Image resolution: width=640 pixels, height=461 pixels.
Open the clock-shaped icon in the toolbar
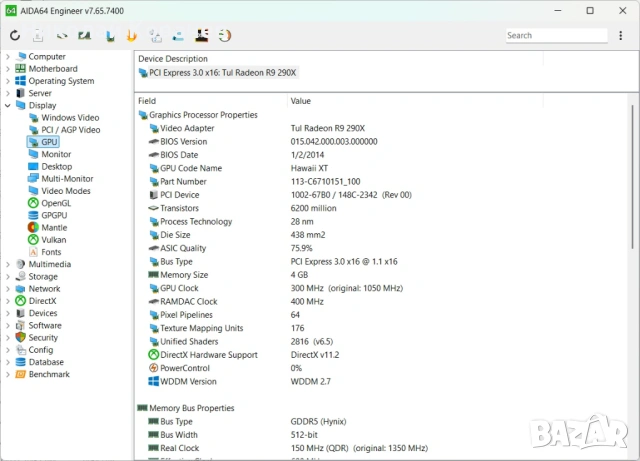click(x=225, y=36)
